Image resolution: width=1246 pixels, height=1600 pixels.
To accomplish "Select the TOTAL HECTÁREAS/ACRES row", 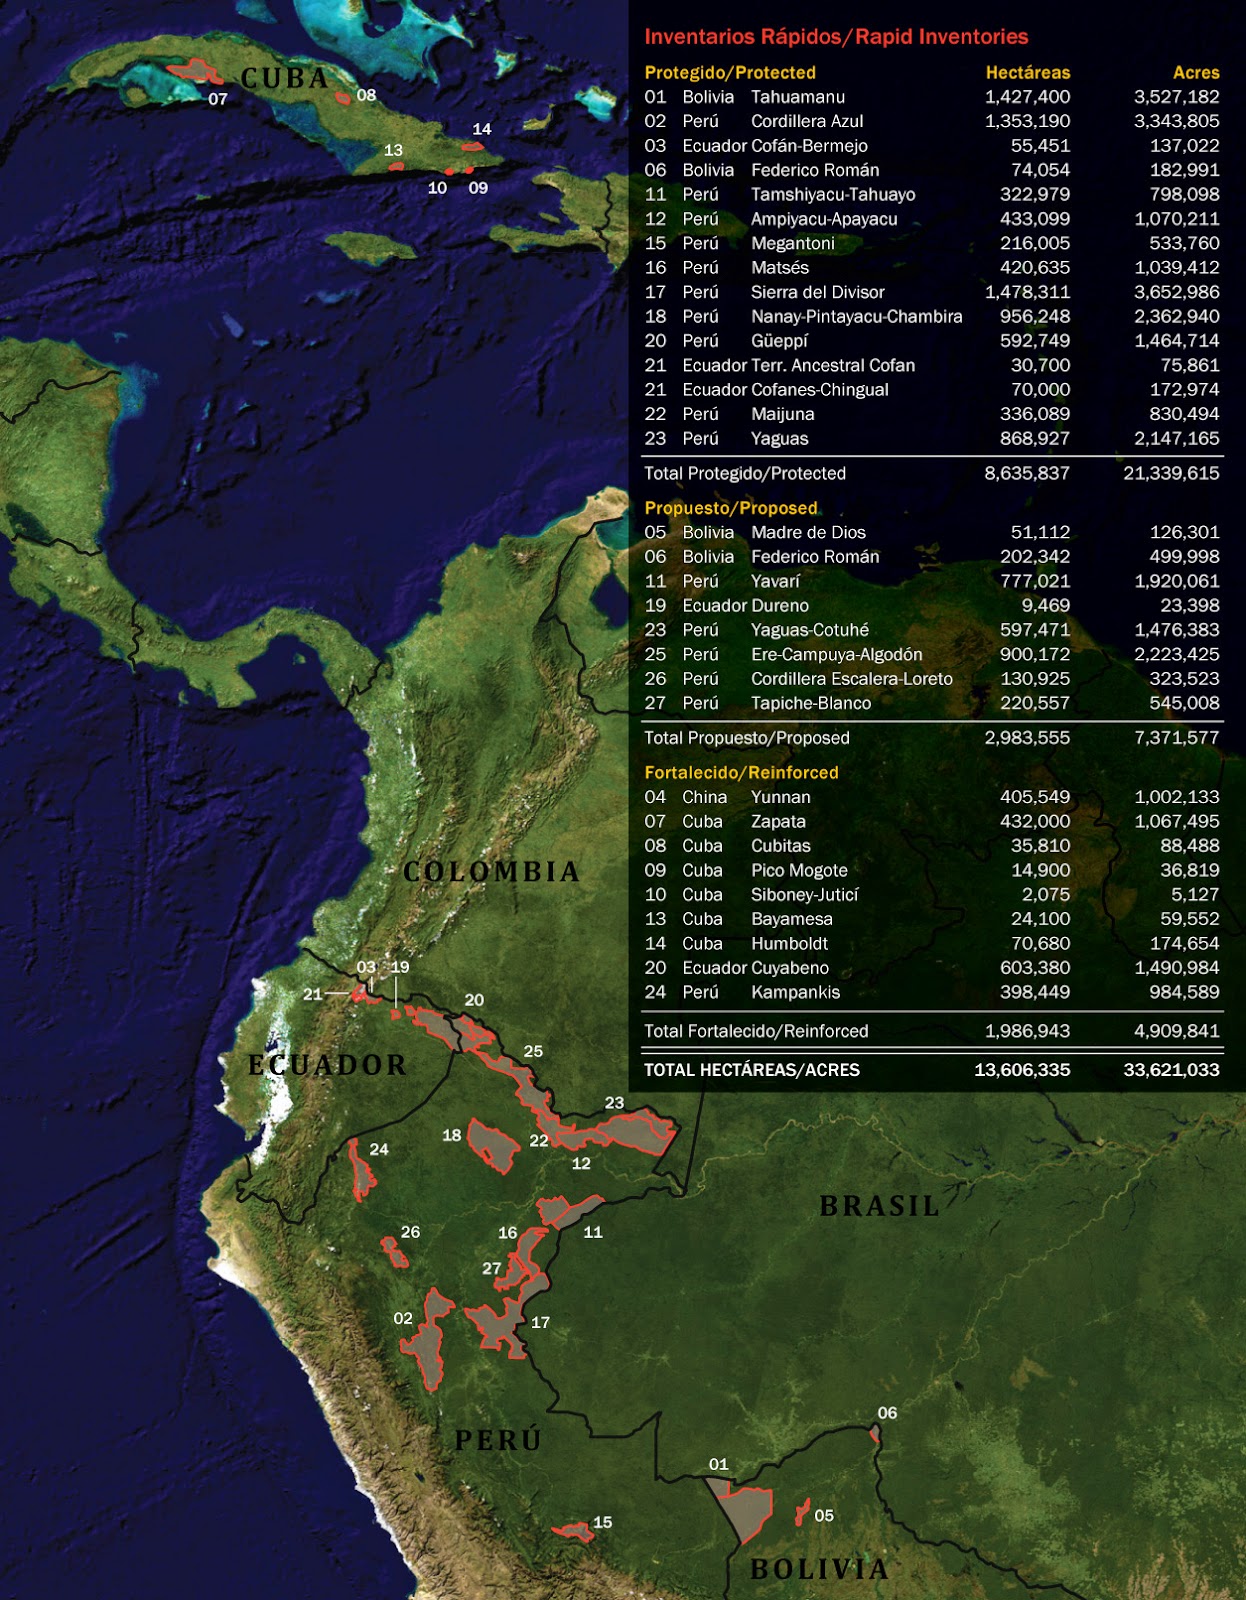I will pos(931,1069).
